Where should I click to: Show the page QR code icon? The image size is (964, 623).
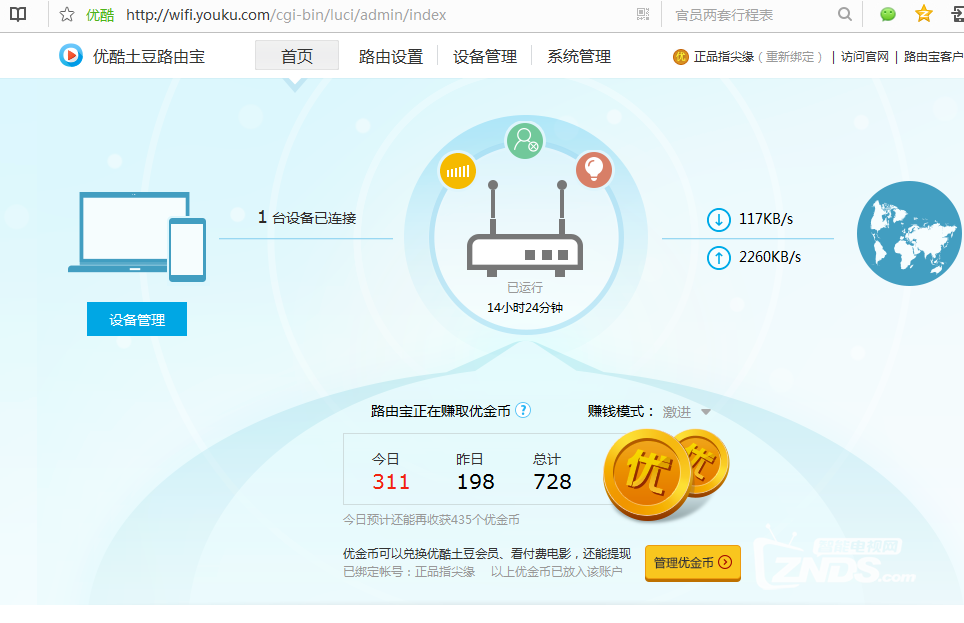643,15
